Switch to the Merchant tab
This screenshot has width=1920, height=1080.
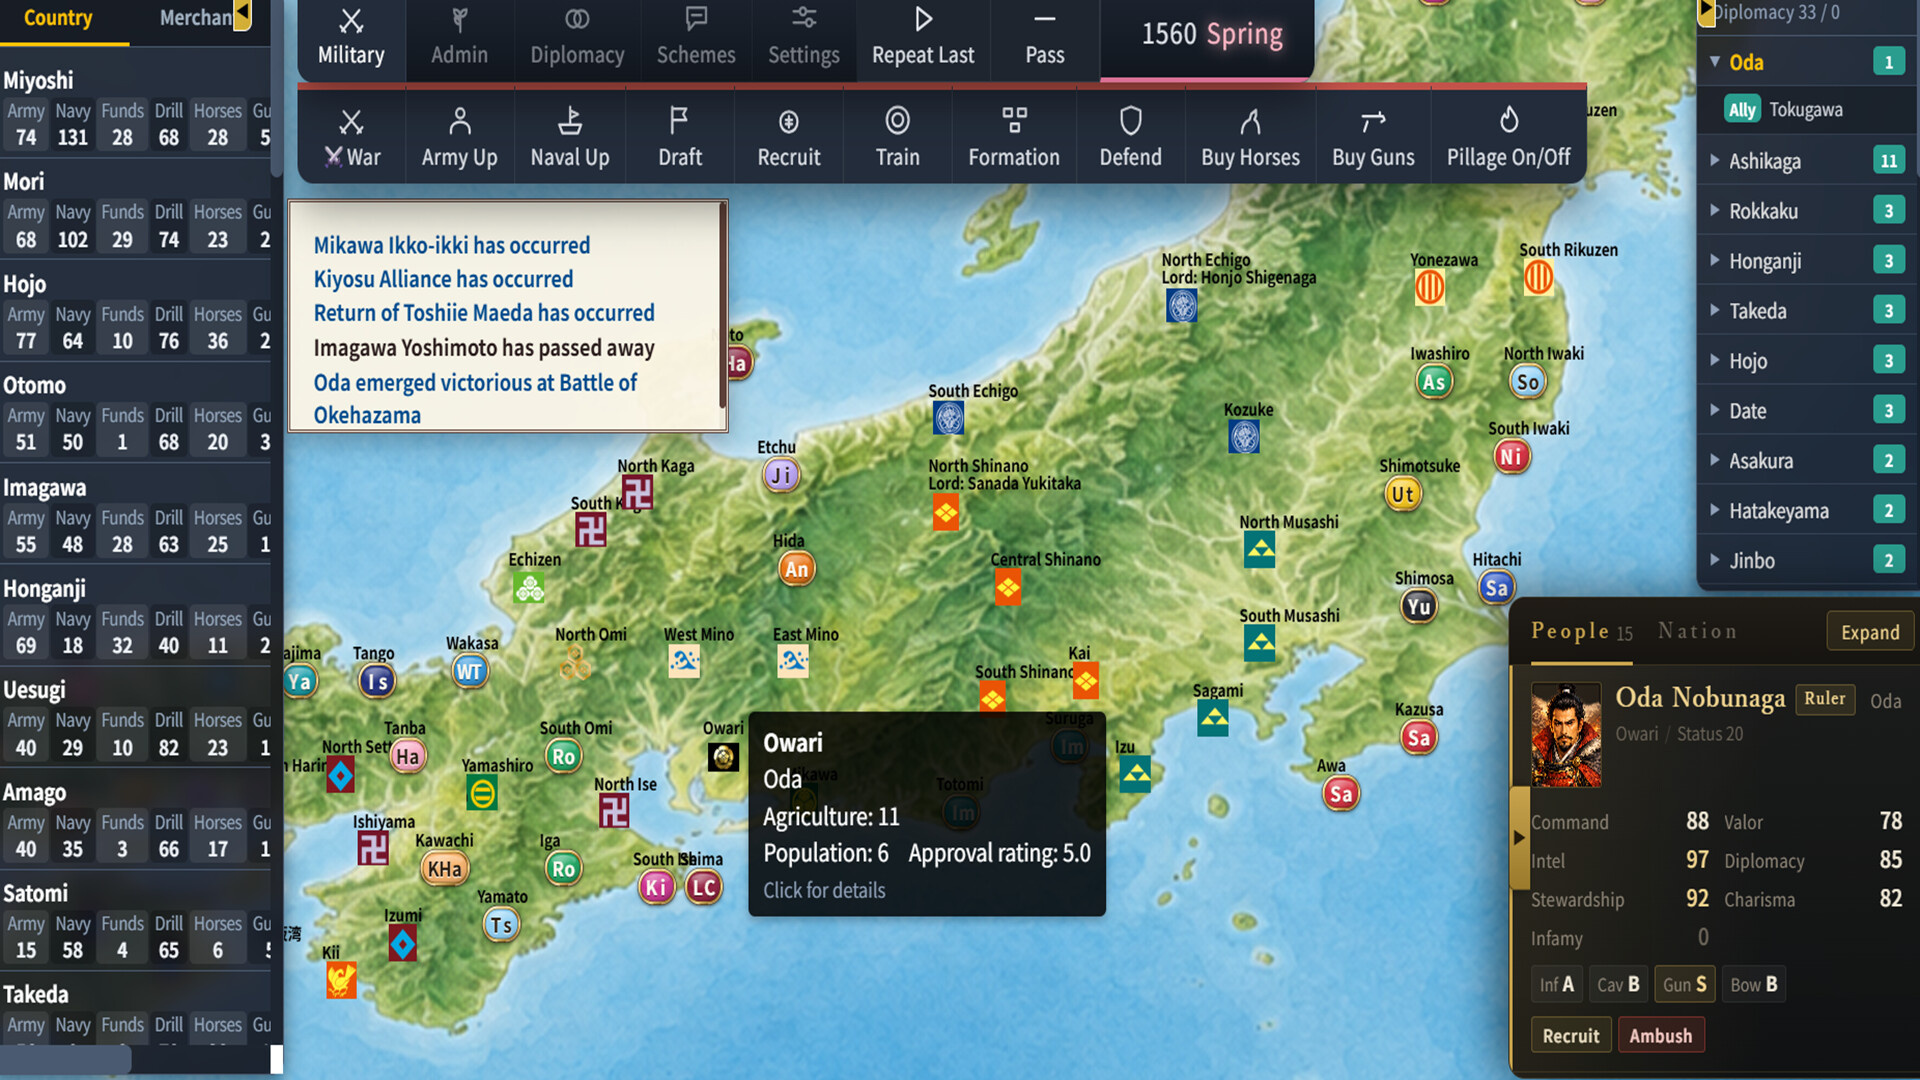(x=195, y=18)
